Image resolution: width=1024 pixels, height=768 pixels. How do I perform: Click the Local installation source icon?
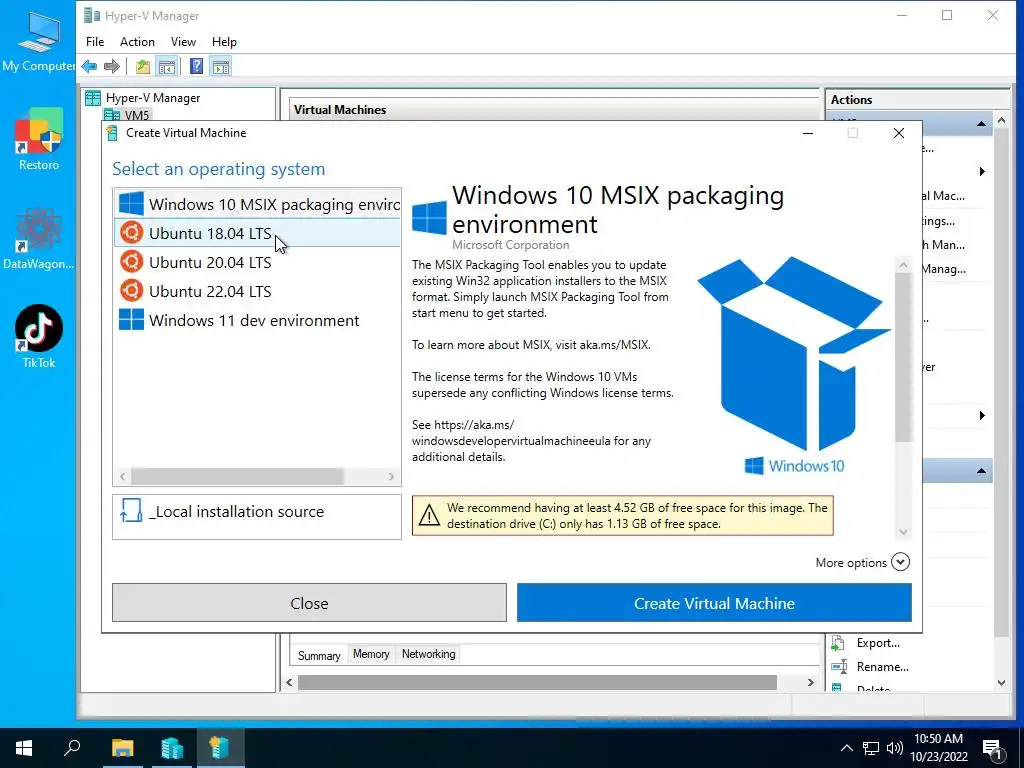(x=131, y=511)
